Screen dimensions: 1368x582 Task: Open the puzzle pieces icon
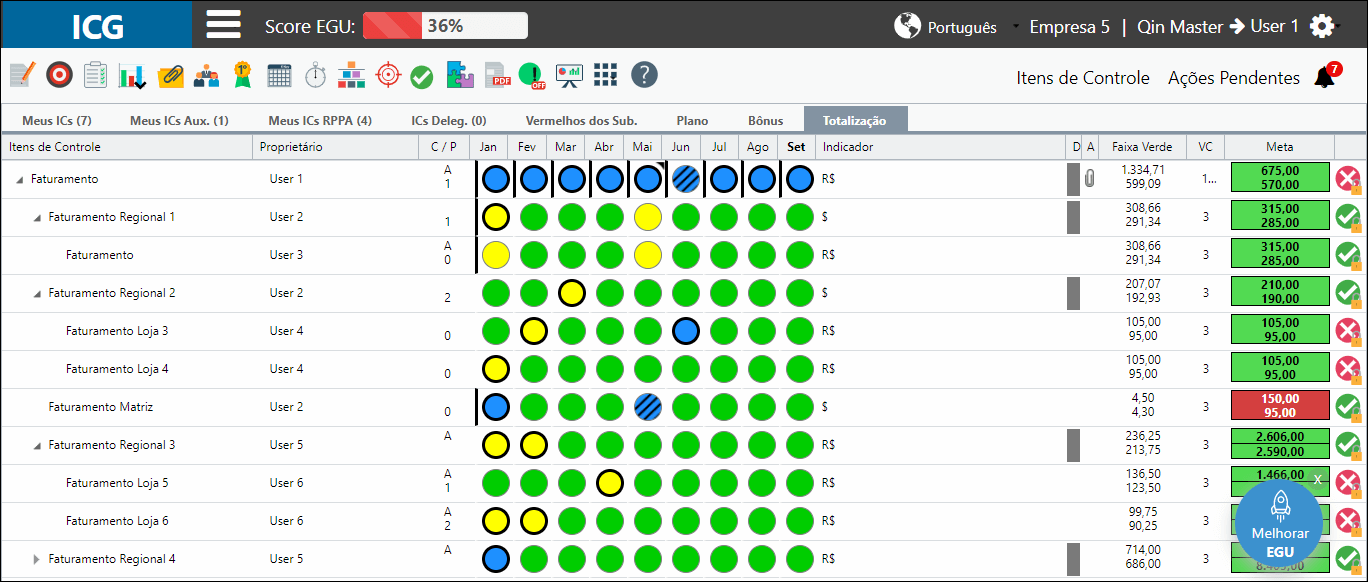pyautogui.click(x=461, y=75)
